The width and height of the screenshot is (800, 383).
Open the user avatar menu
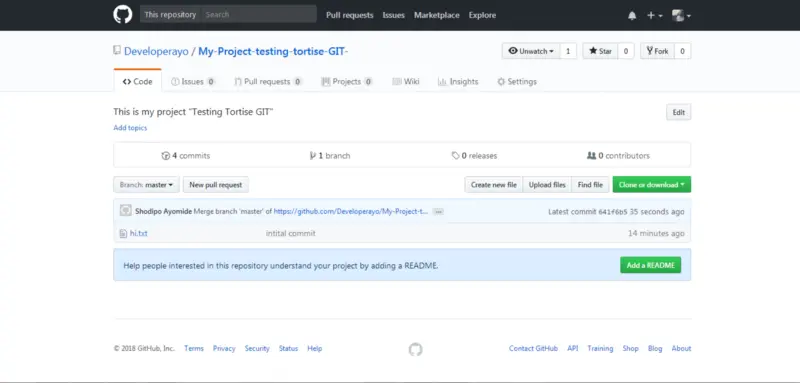click(681, 16)
